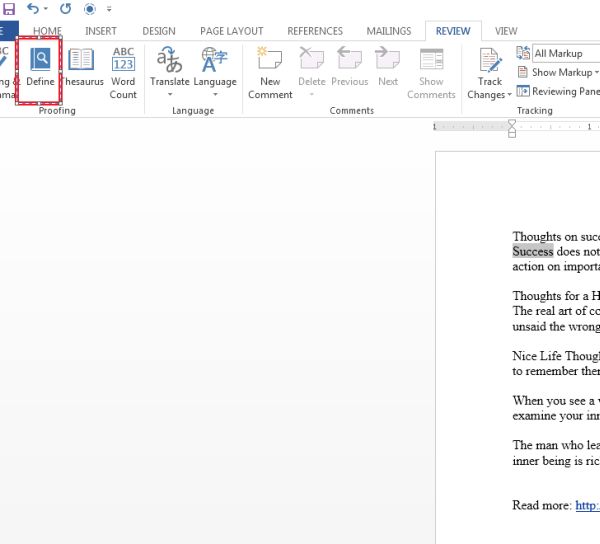Viewport: 600px width, 544px height.
Task: Click the line starting 'inner being is ric'
Action: (556, 461)
